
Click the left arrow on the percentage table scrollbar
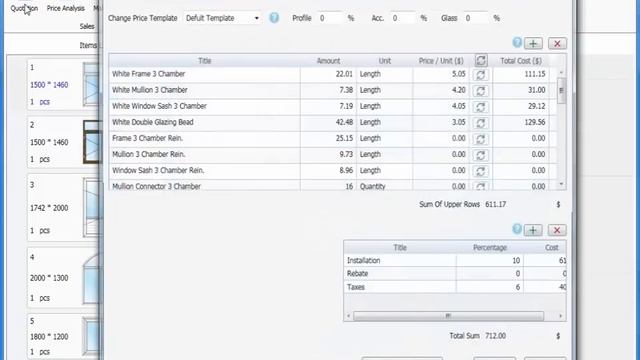(349, 316)
